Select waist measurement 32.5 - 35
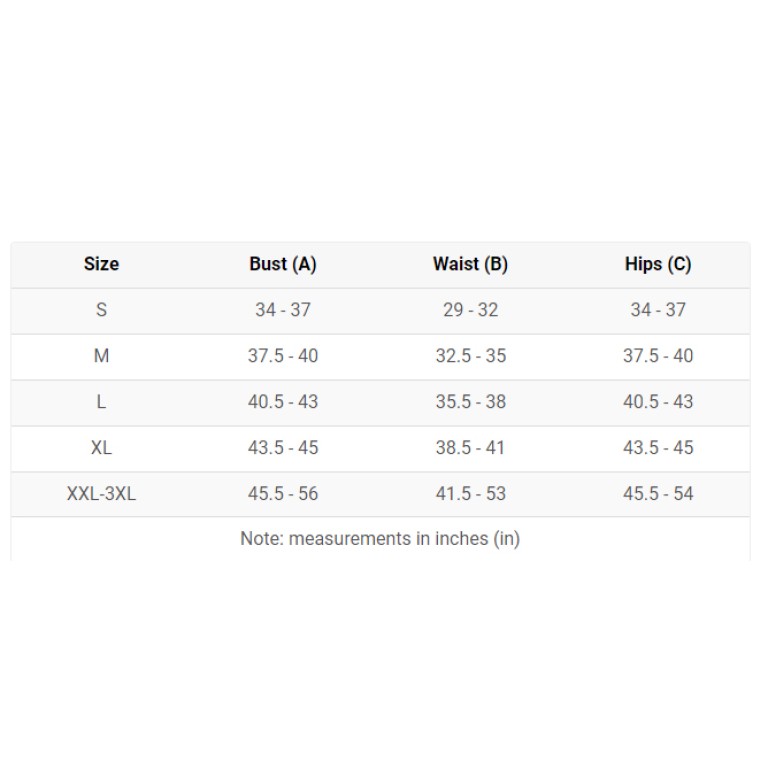Screen dimensions: 768x768 470,356
